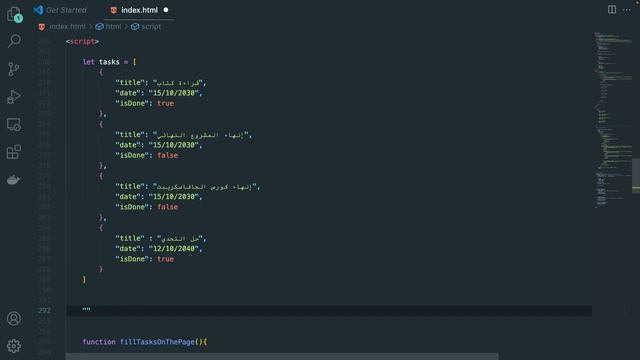This screenshot has height=360, width=640.
Task: Click the last task's "isDone": true value
Action: click(x=165, y=259)
